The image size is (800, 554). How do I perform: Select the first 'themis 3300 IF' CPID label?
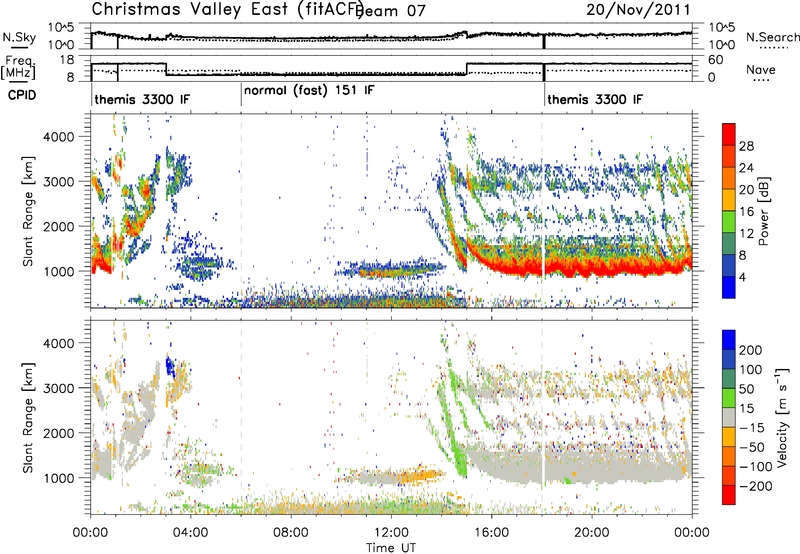142,99
